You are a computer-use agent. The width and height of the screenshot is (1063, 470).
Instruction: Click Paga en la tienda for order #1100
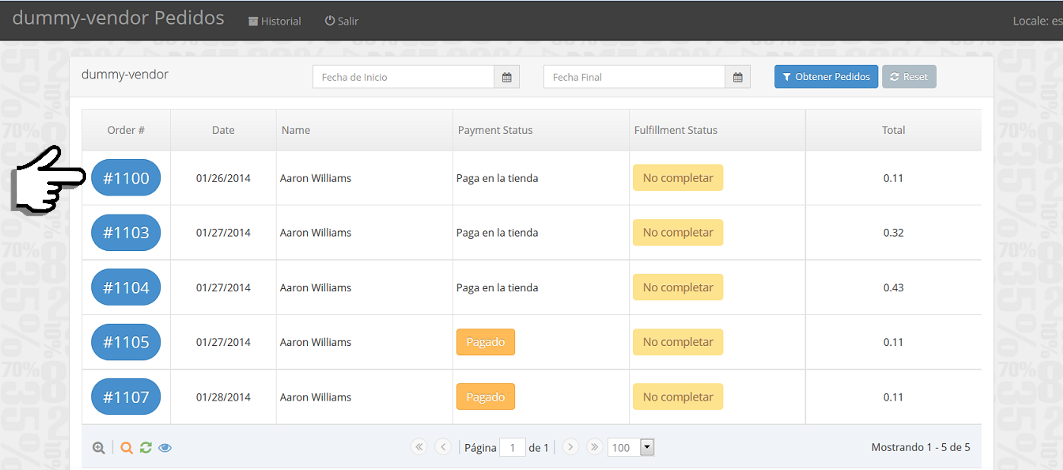coord(497,178)
